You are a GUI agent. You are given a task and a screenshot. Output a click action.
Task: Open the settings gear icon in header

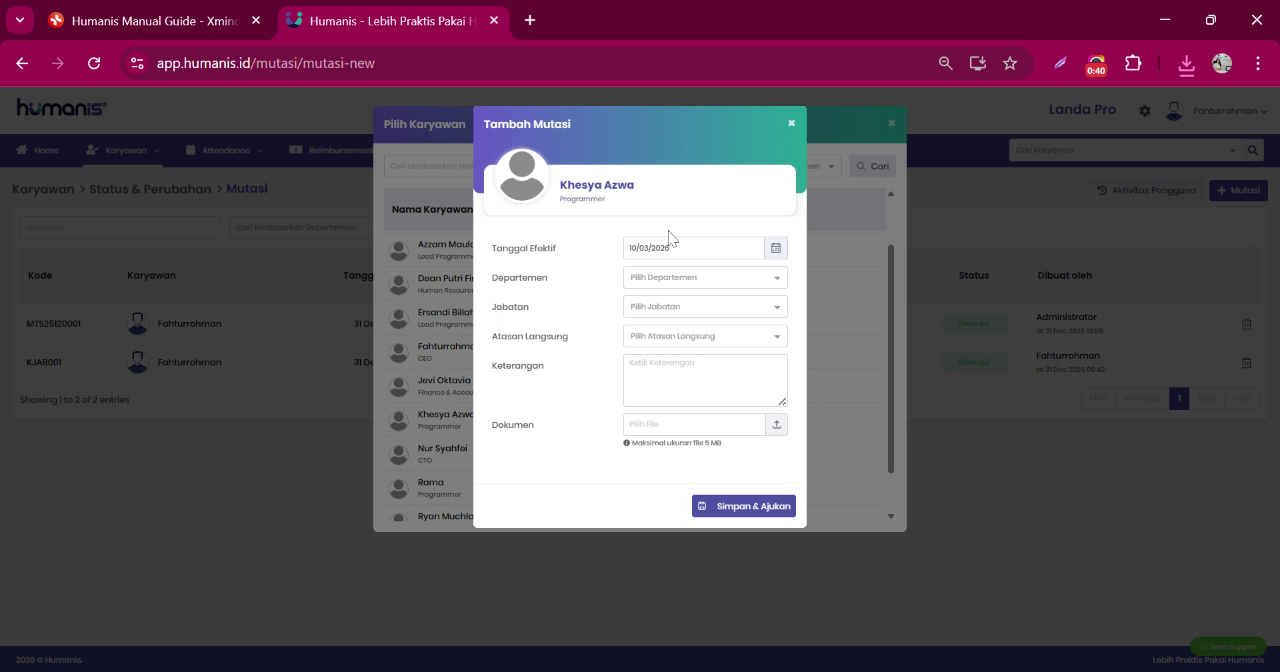(1145, 111)
